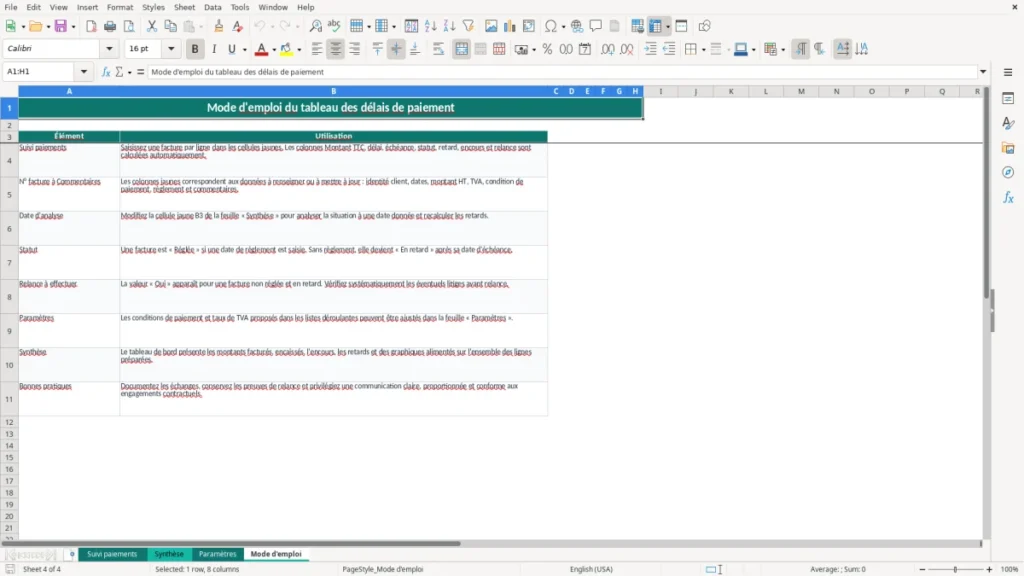Screen dimensions: 1024x576
Task: Open the font name dropdown
Action: tap(109, 49)
